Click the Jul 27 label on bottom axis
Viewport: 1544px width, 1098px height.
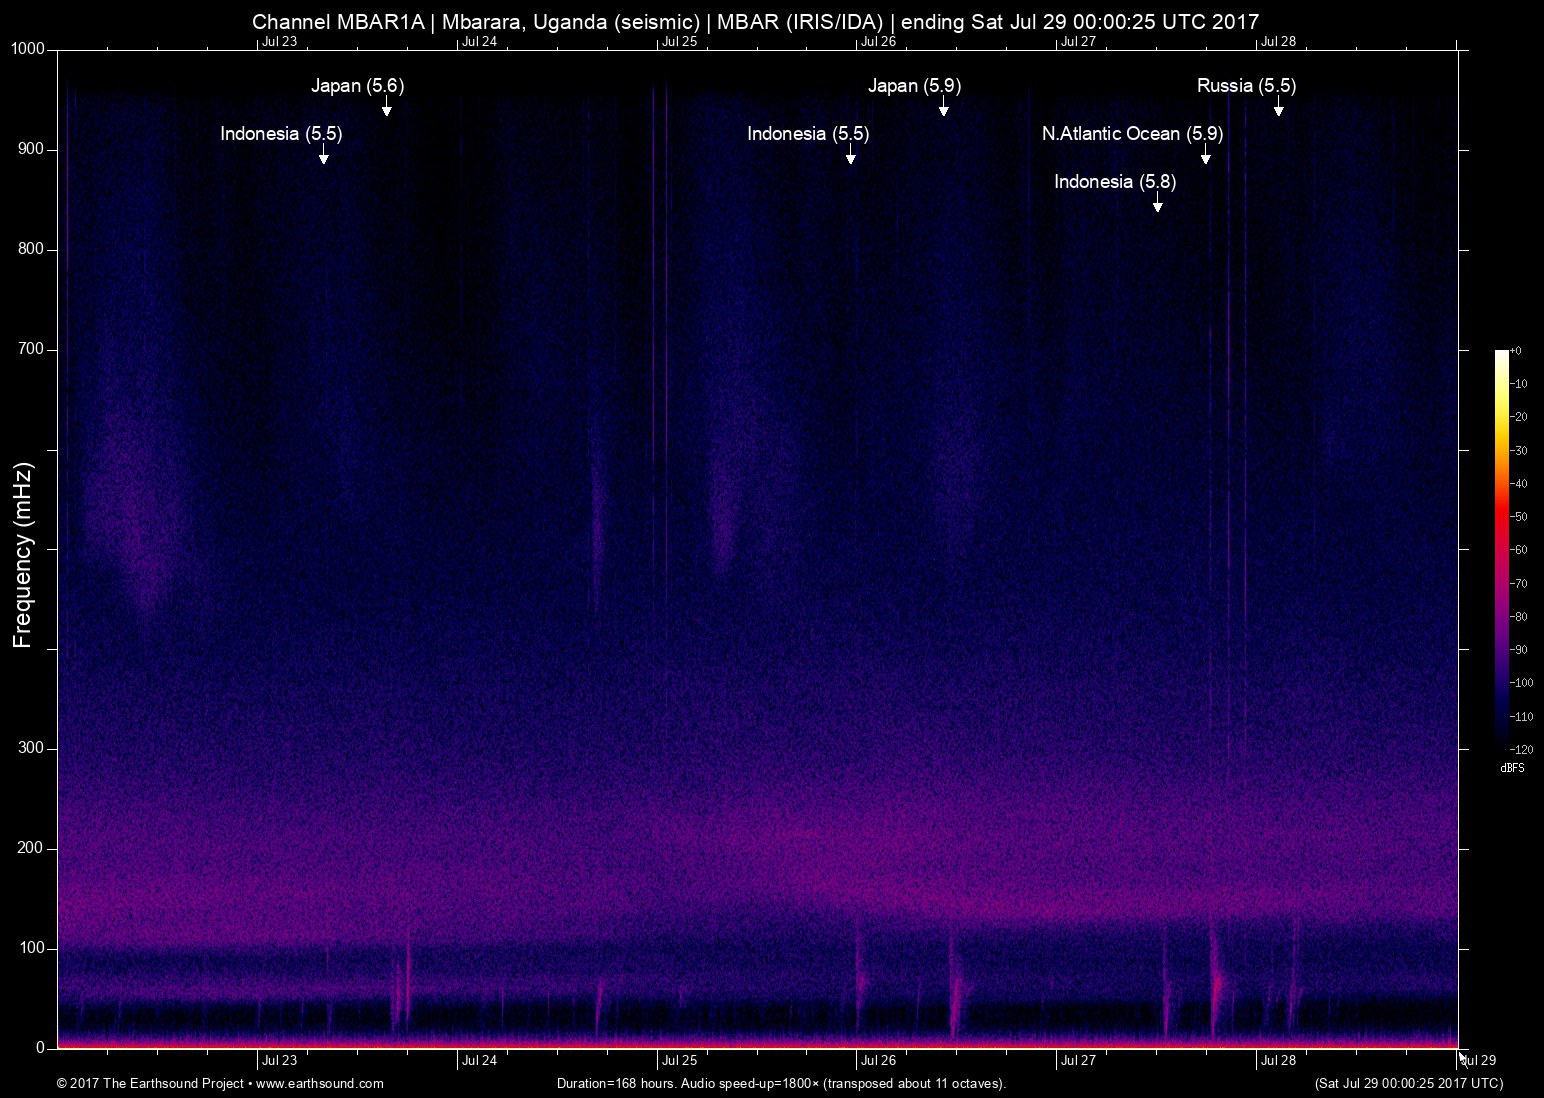pos(1078,1060)
